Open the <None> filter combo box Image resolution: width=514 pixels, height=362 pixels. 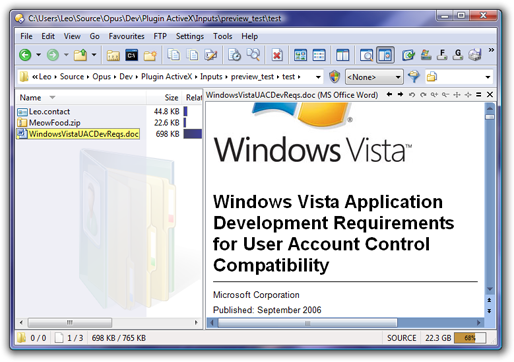click(374, 77)
